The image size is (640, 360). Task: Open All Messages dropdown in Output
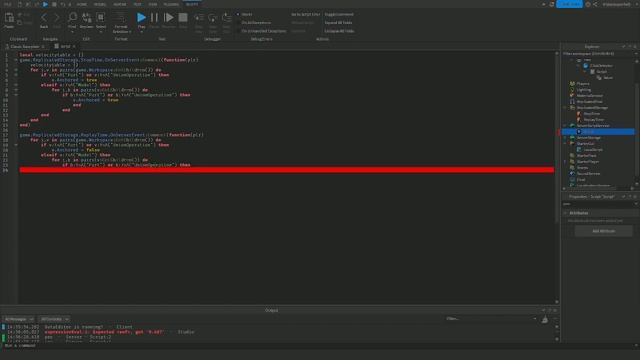tap(19, 319)
